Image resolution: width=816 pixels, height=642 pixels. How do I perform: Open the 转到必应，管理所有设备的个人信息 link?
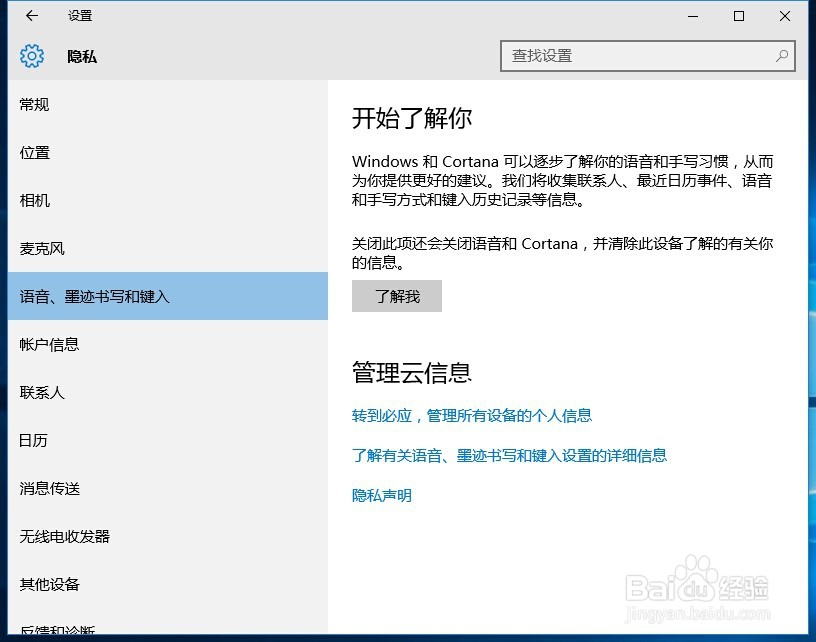(471, 415)
